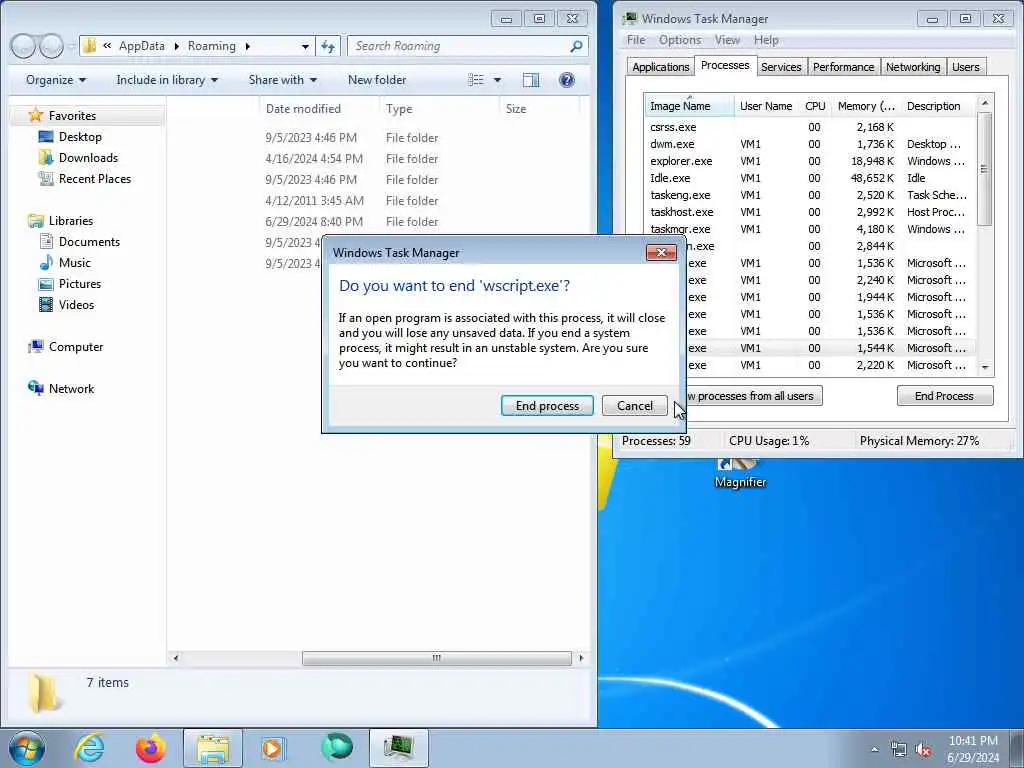Open Task Manager File menu

(x=635, y=40)
